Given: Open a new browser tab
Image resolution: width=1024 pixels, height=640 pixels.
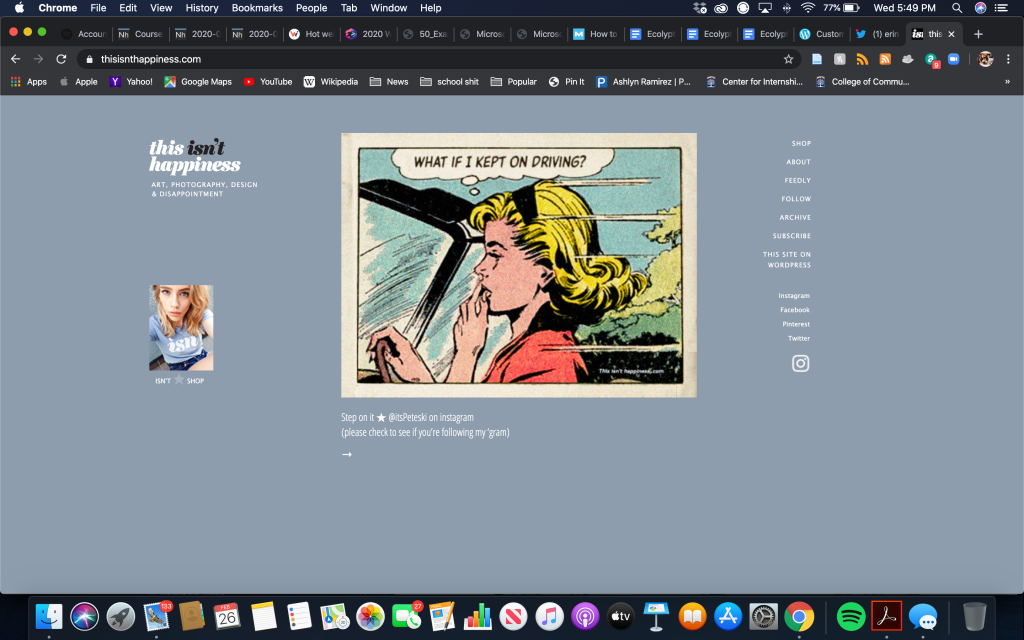Looking at the screenshot, I should coord(978,34).
